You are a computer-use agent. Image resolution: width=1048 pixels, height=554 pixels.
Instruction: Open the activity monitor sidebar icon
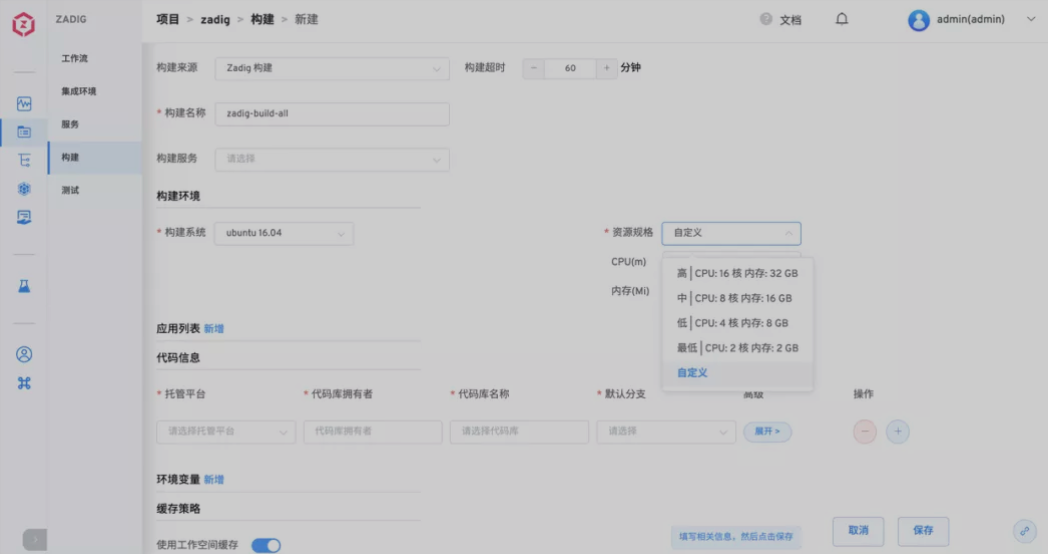24,104
